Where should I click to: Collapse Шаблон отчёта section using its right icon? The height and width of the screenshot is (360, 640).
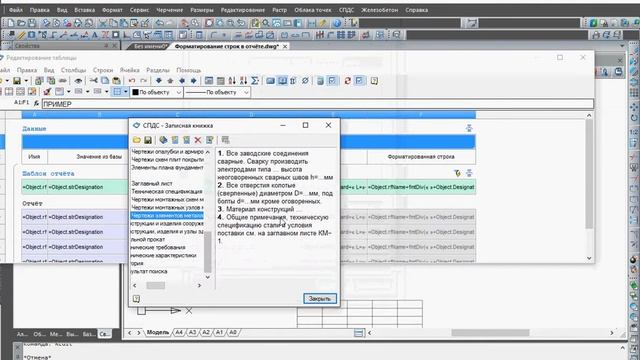coord(469,173)
